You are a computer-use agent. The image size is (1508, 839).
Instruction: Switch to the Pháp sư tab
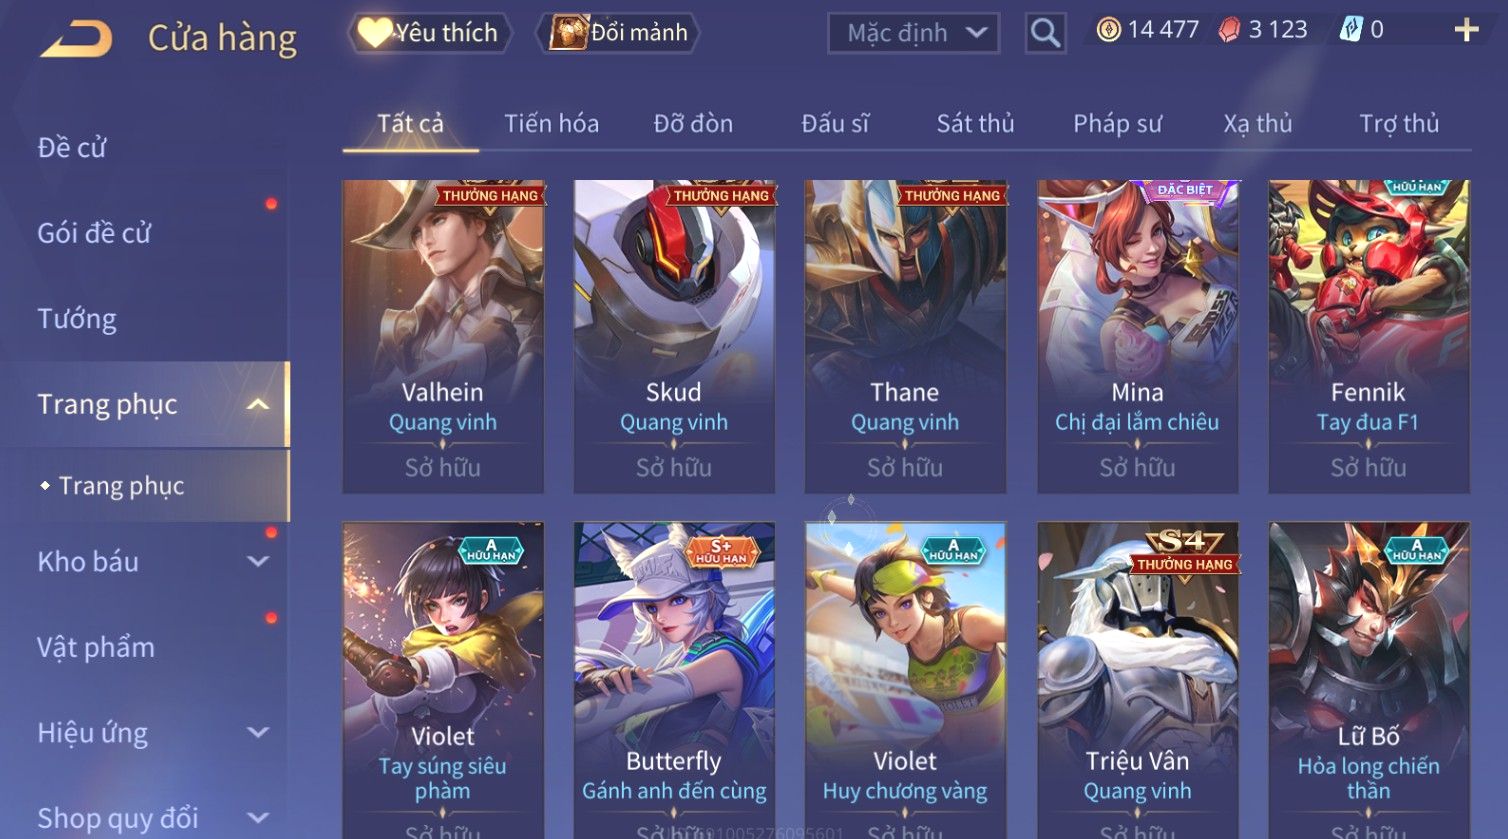1117,123
